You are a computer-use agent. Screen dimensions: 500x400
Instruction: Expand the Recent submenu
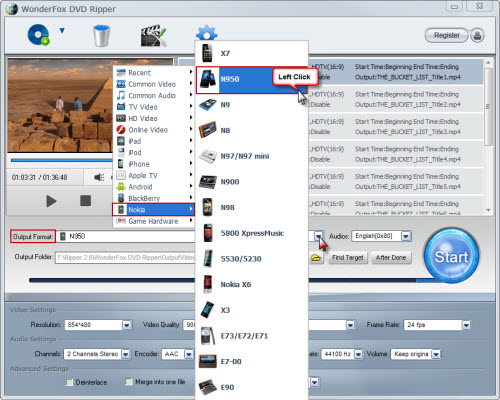click(154, 73)
